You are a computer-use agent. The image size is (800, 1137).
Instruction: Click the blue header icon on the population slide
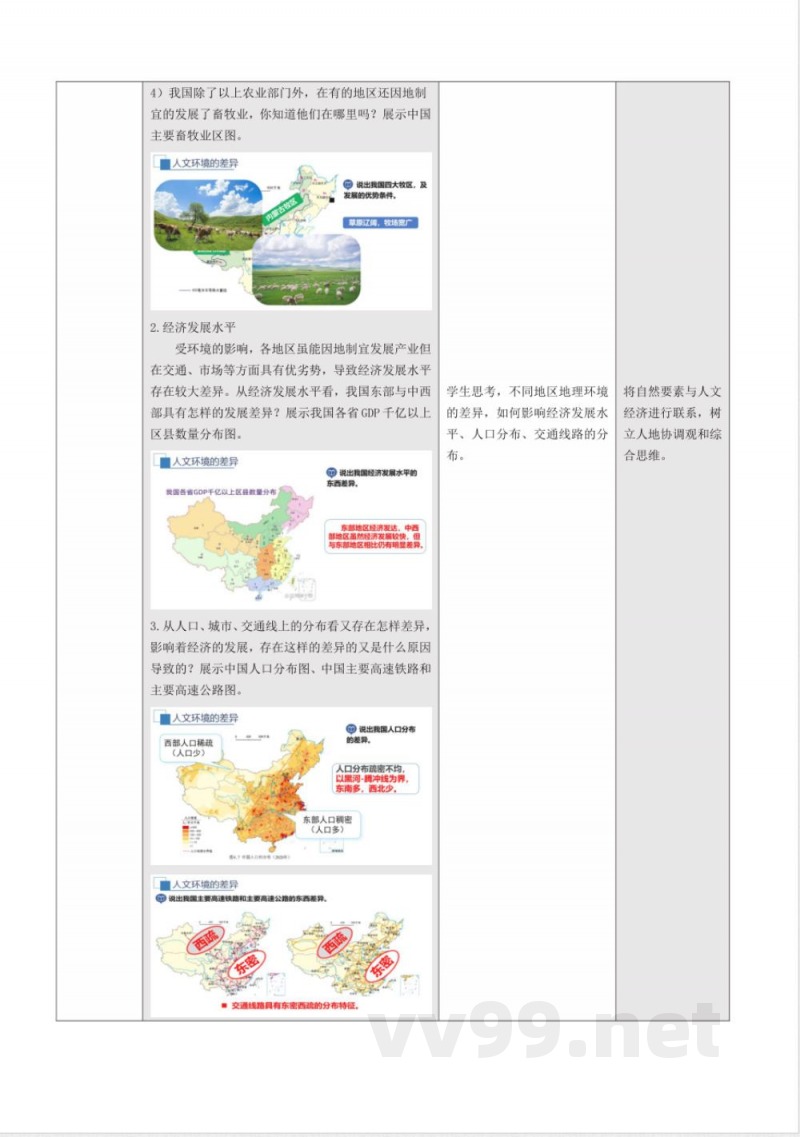(165, 718)
